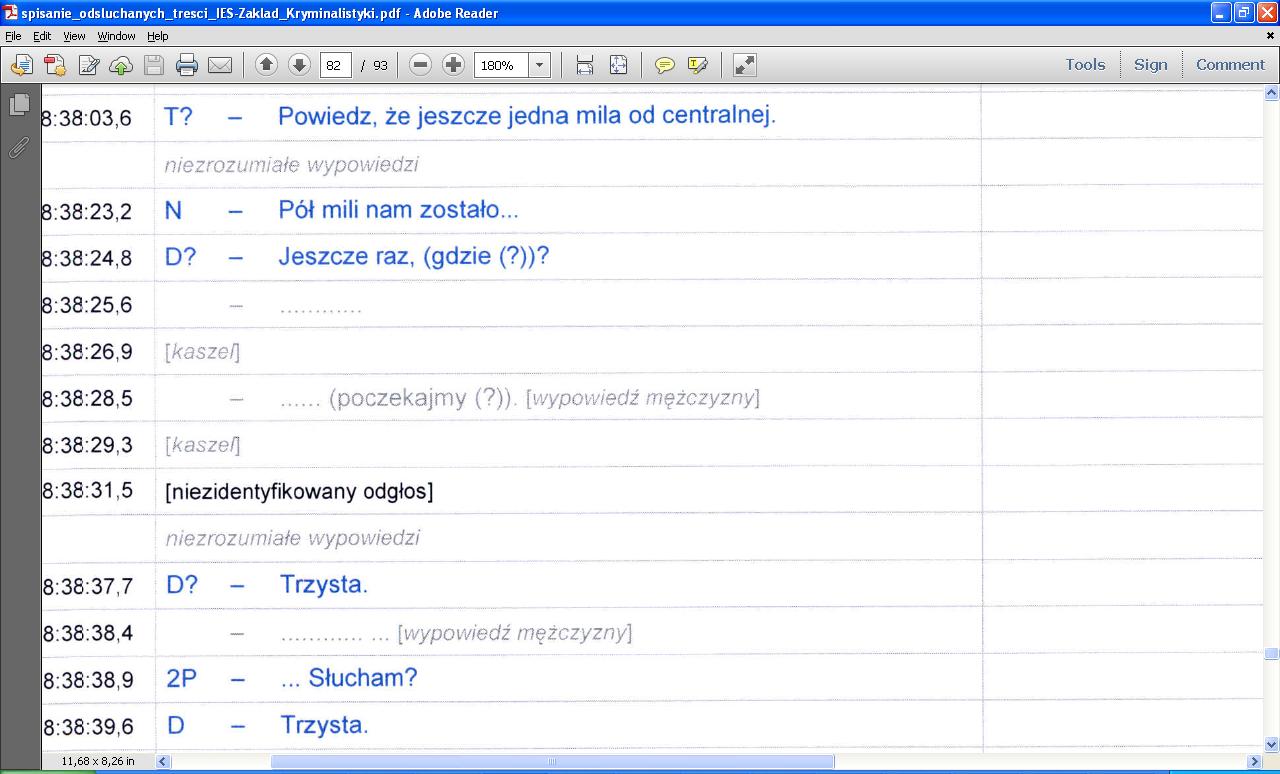
Task: Open the page thumbnails panel
Action: (19, 105)
